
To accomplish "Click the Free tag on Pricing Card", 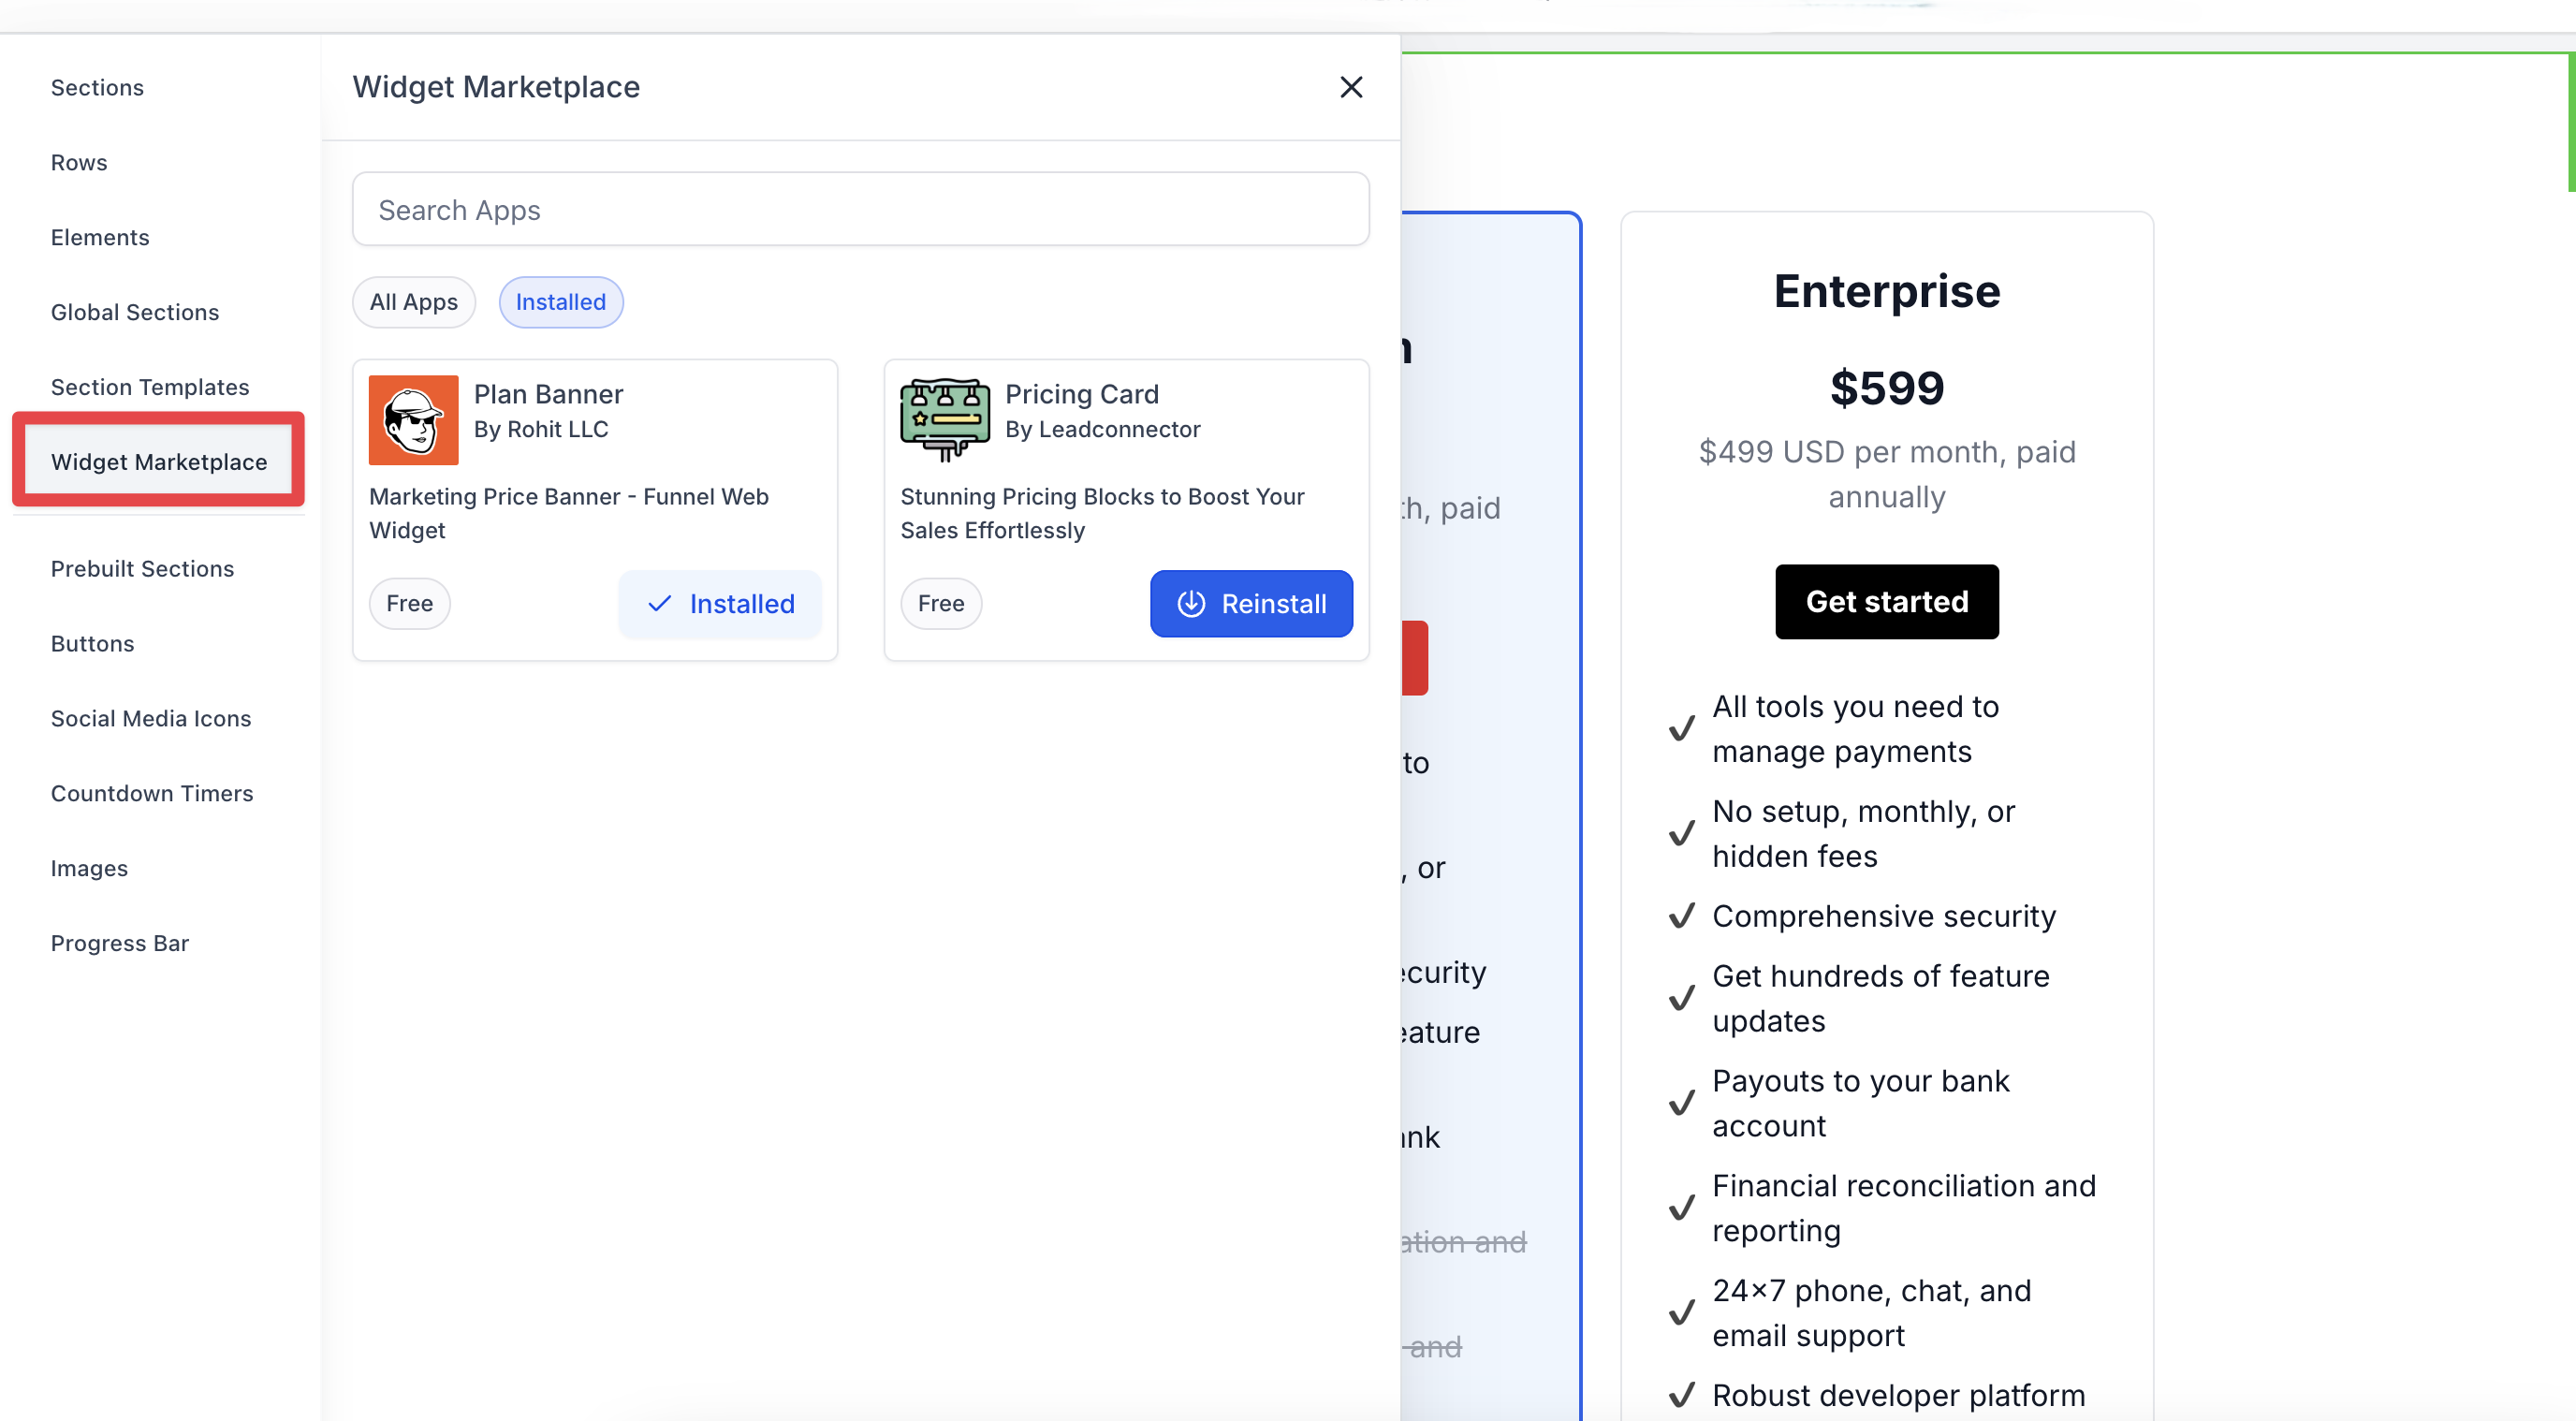I will point(941,604).
